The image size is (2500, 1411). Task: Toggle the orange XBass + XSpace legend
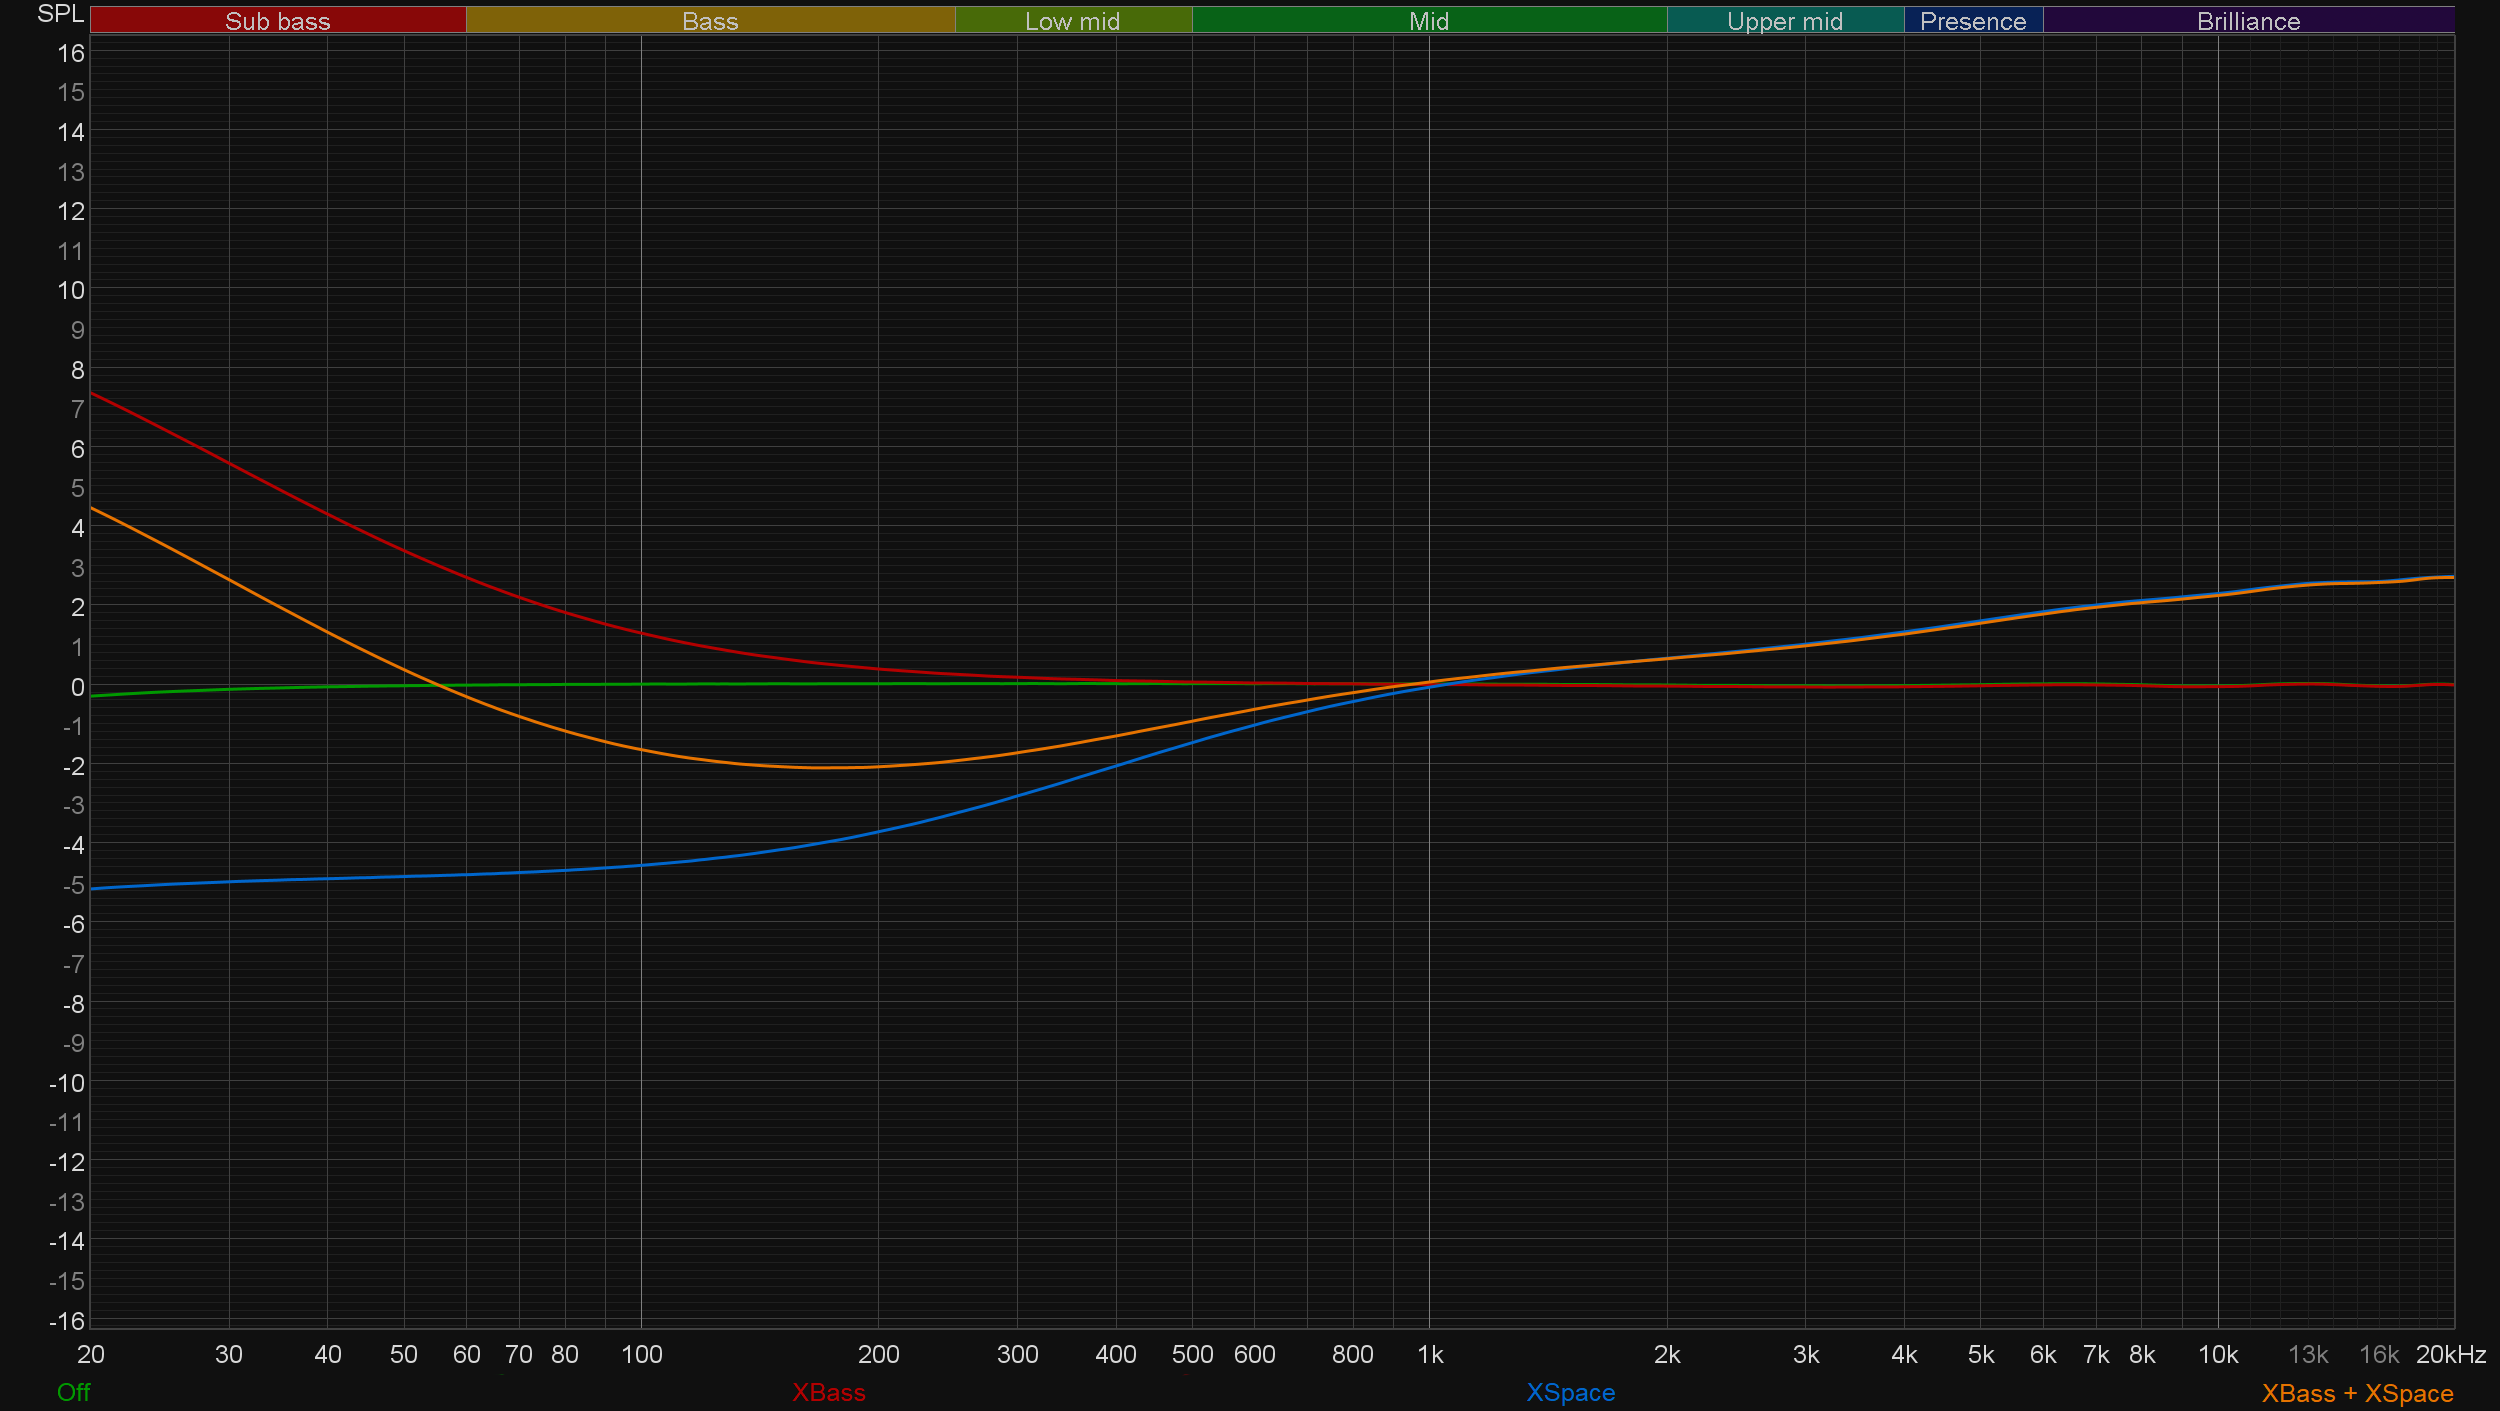pyautogui.click(x=2357, y=1393)
